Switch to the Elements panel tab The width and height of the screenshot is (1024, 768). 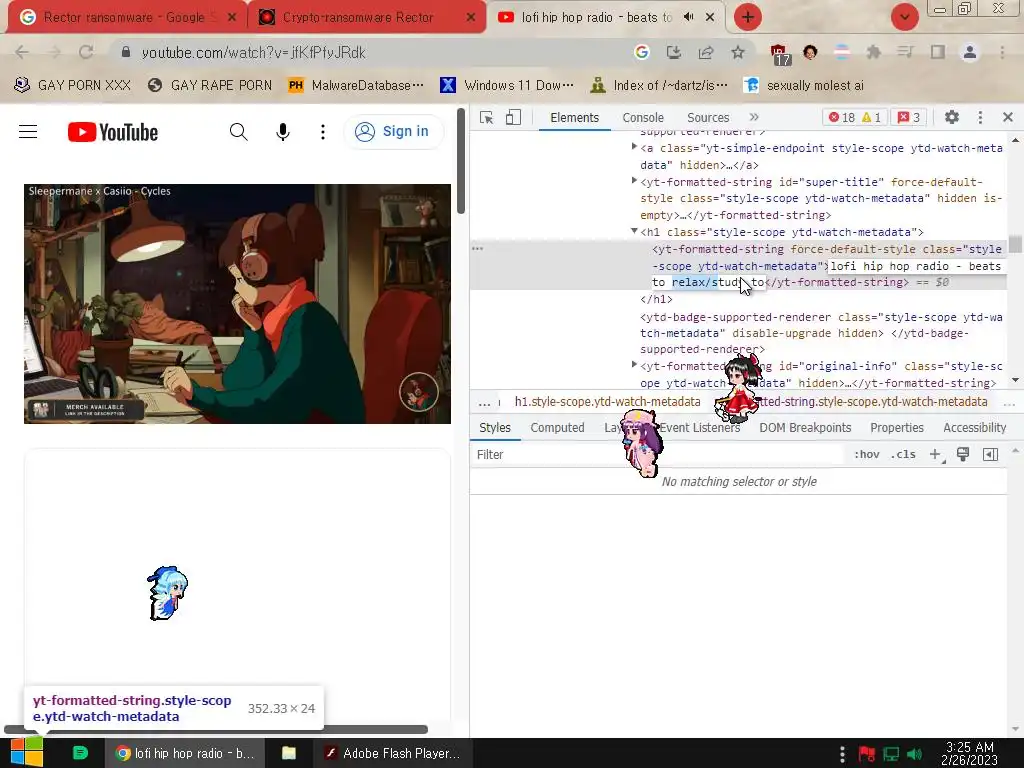pyautogui.click(x=574, y=118)
